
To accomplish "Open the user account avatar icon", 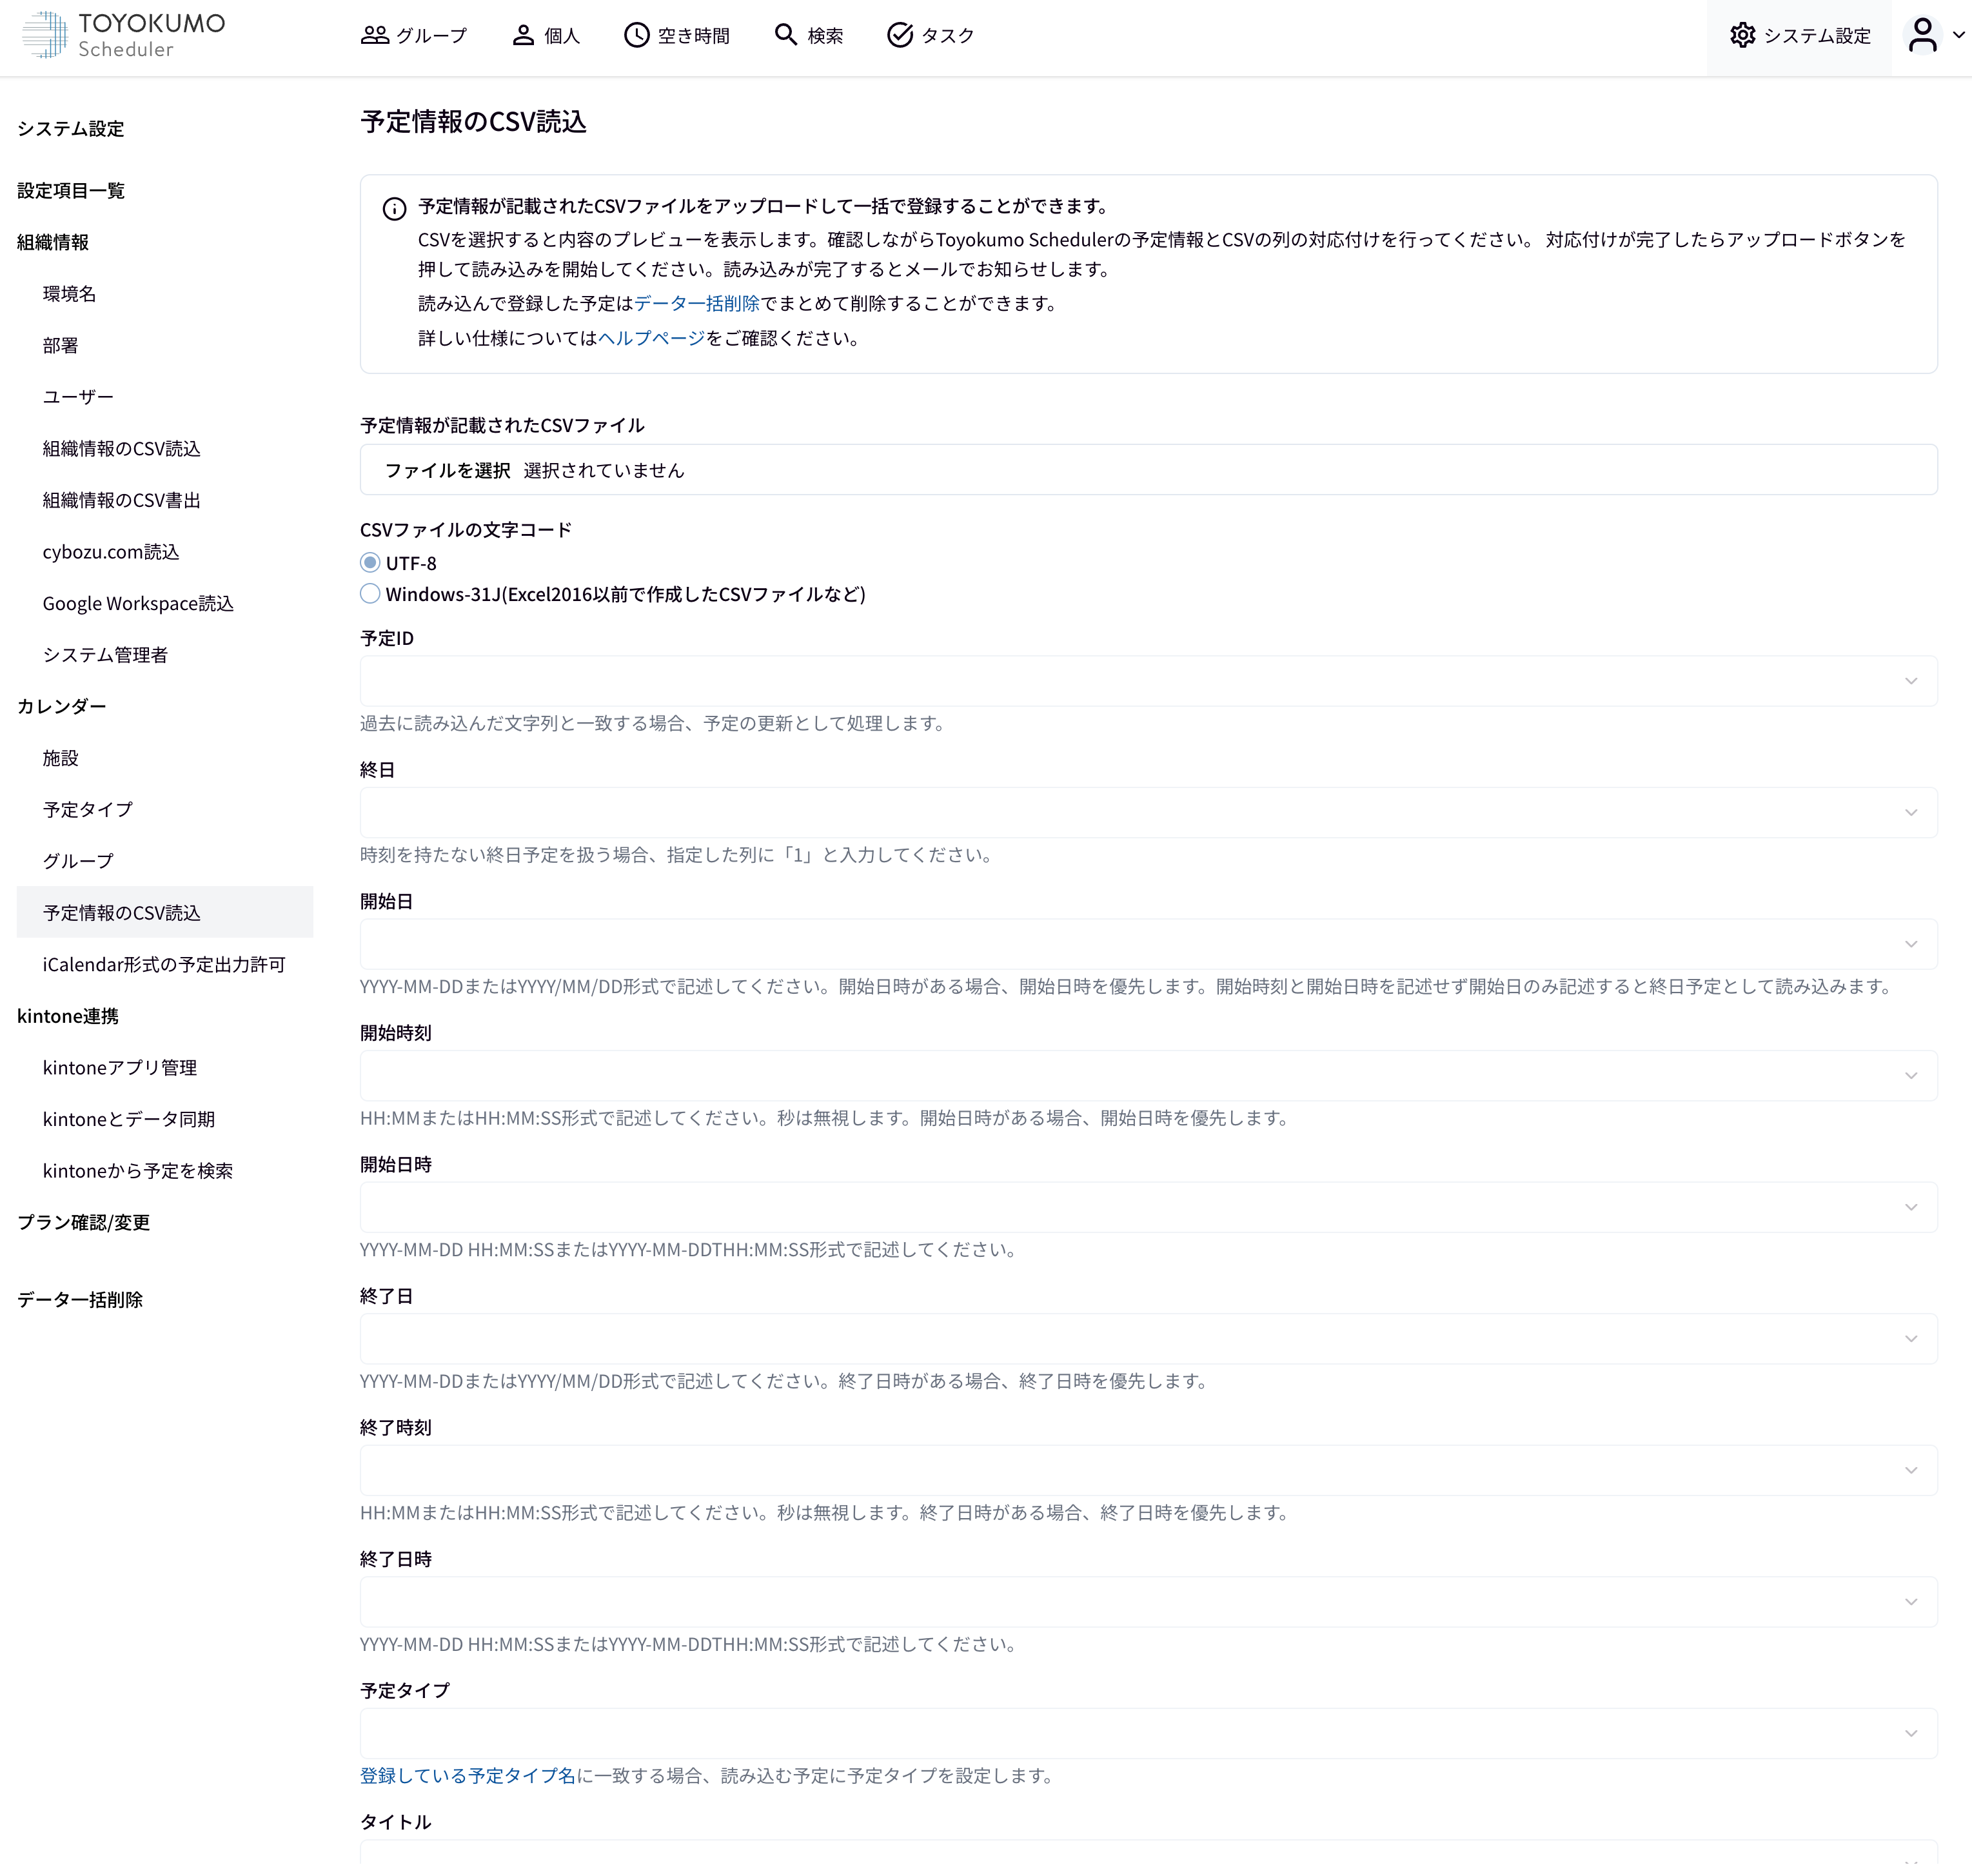I will point(1922,35).
